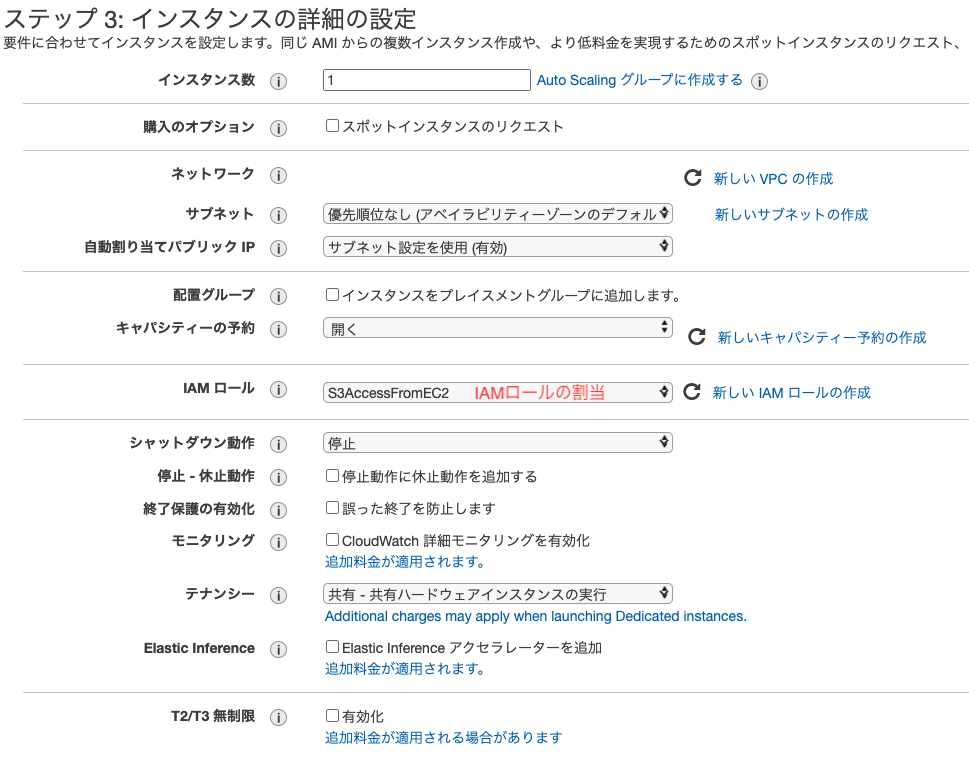Image resolution: width=969 pixels, height=760 pixels.
Task: Open the サブネット dropdown
Action: [x=497, y=214]
